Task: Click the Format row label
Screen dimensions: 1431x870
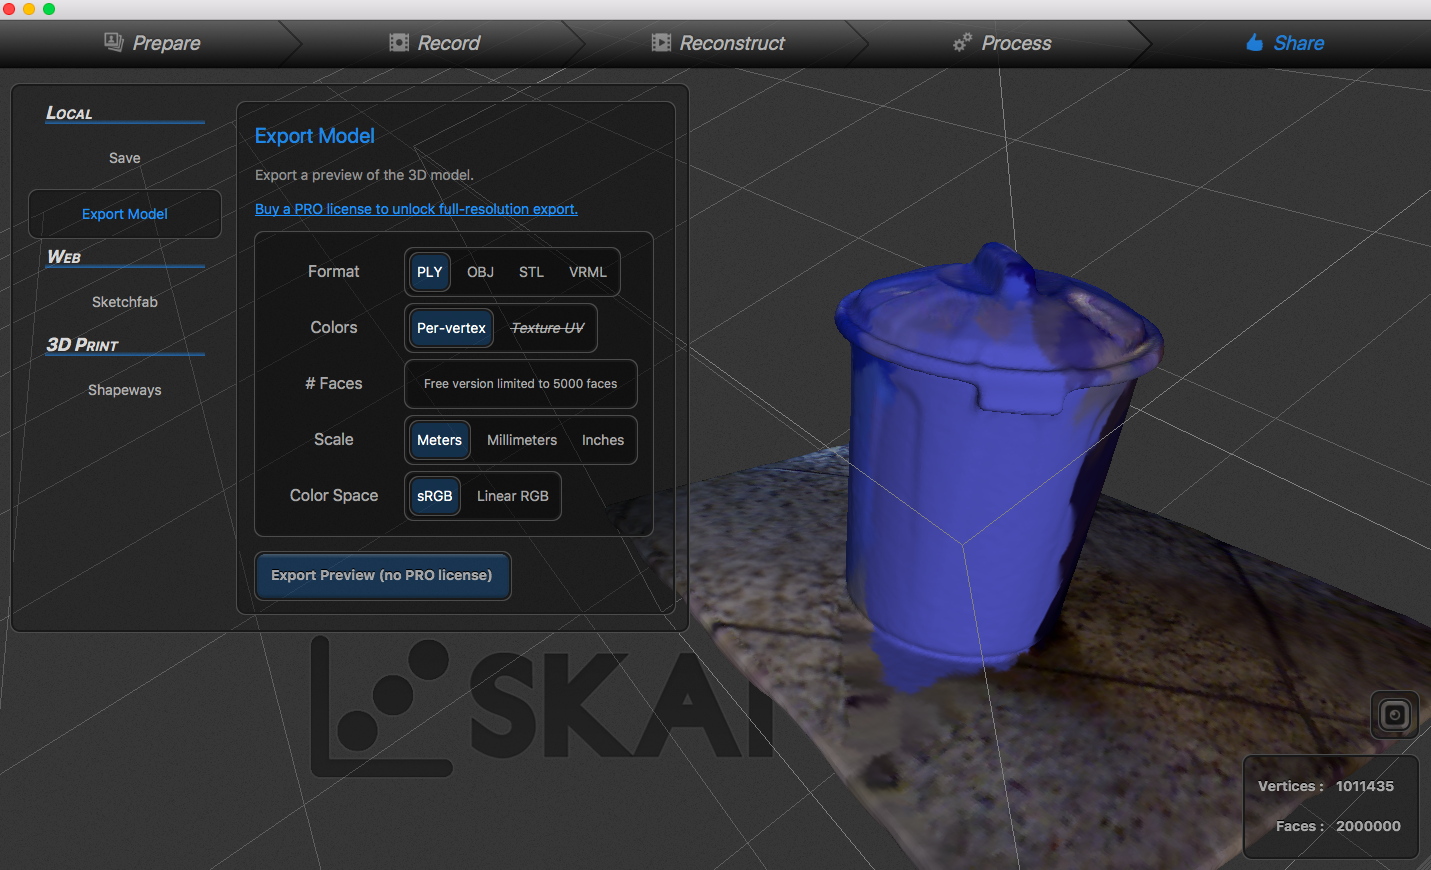Action: tap(333, 272)
